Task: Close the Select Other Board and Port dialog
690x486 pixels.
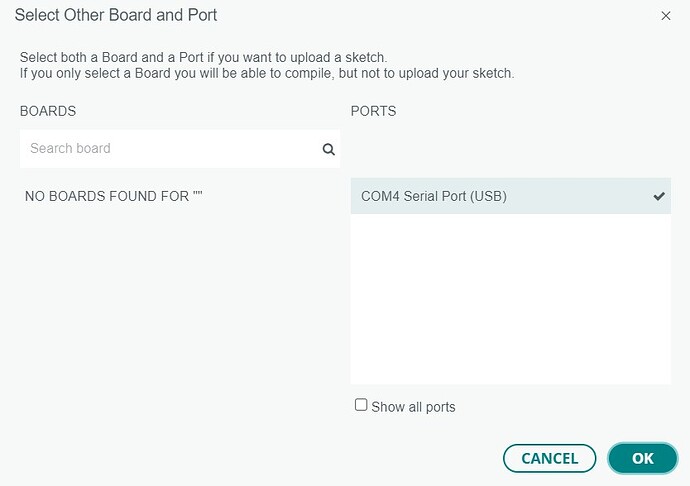Action: [x=666, y=16]
